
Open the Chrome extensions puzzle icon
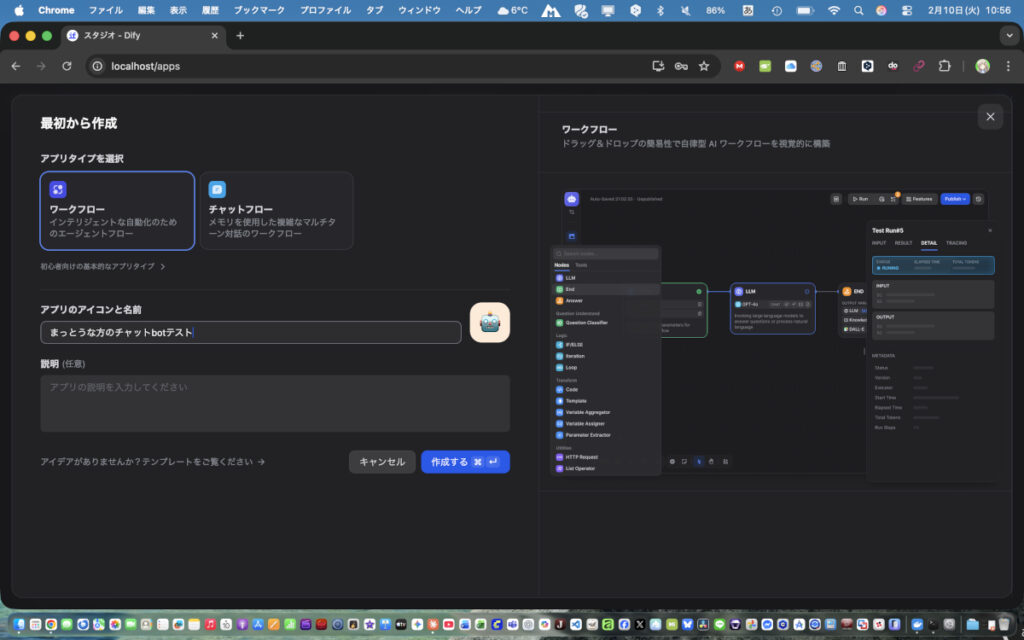[944, 66]
